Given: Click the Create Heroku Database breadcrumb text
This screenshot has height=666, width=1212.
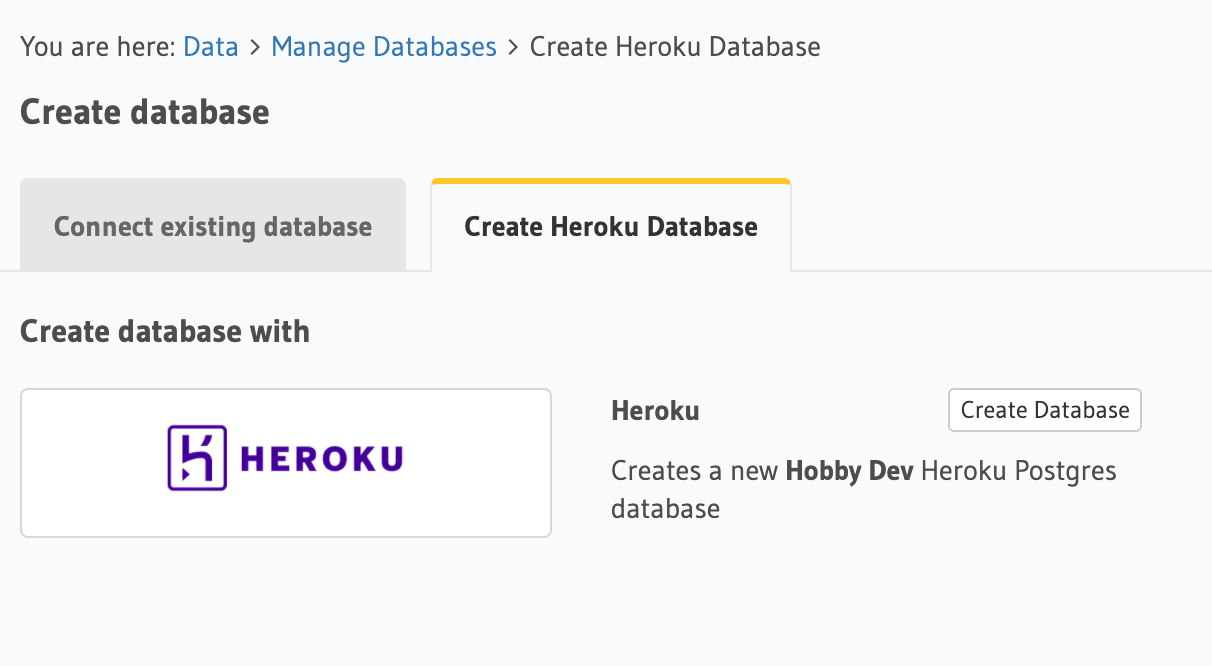Looking at the screenshot, I should [675, 47].
